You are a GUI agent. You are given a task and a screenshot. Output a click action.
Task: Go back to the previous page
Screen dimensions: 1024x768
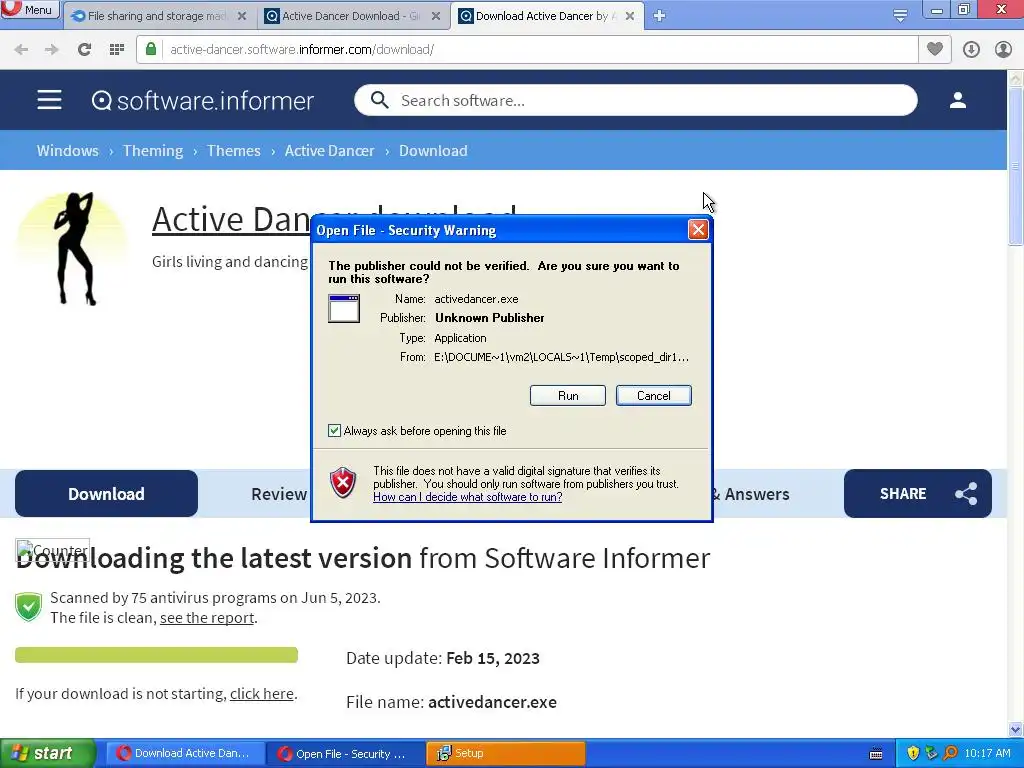21,50
